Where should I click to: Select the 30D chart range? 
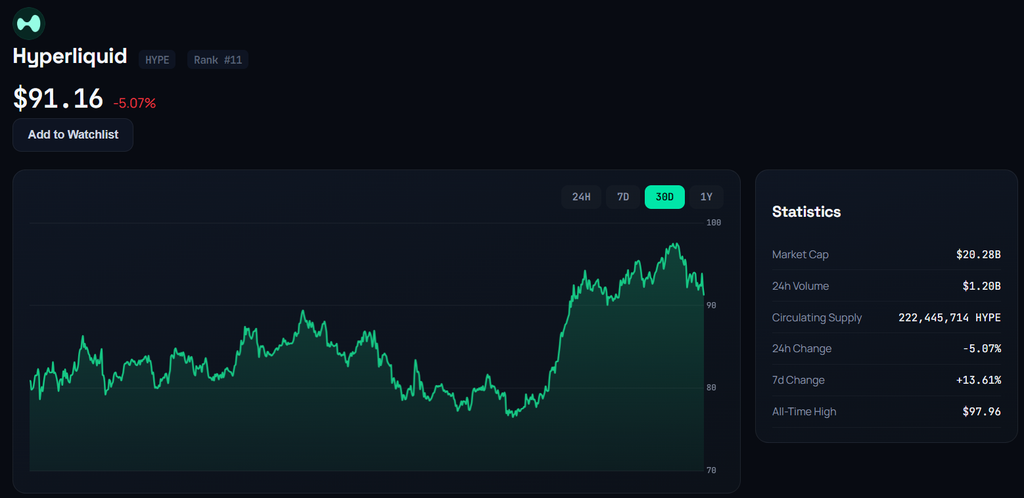point(665,197)
